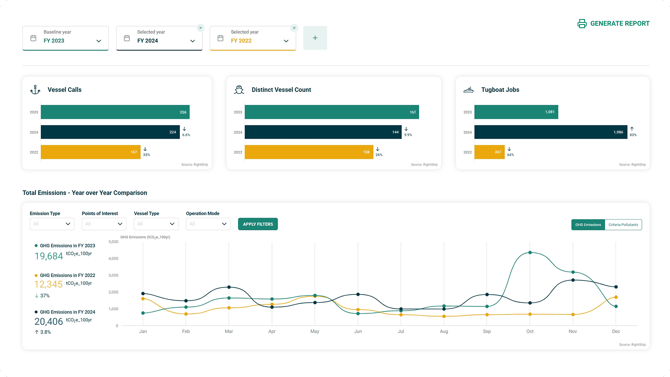Click the FY 2024 dark legend dot

(x=36, y=312)
